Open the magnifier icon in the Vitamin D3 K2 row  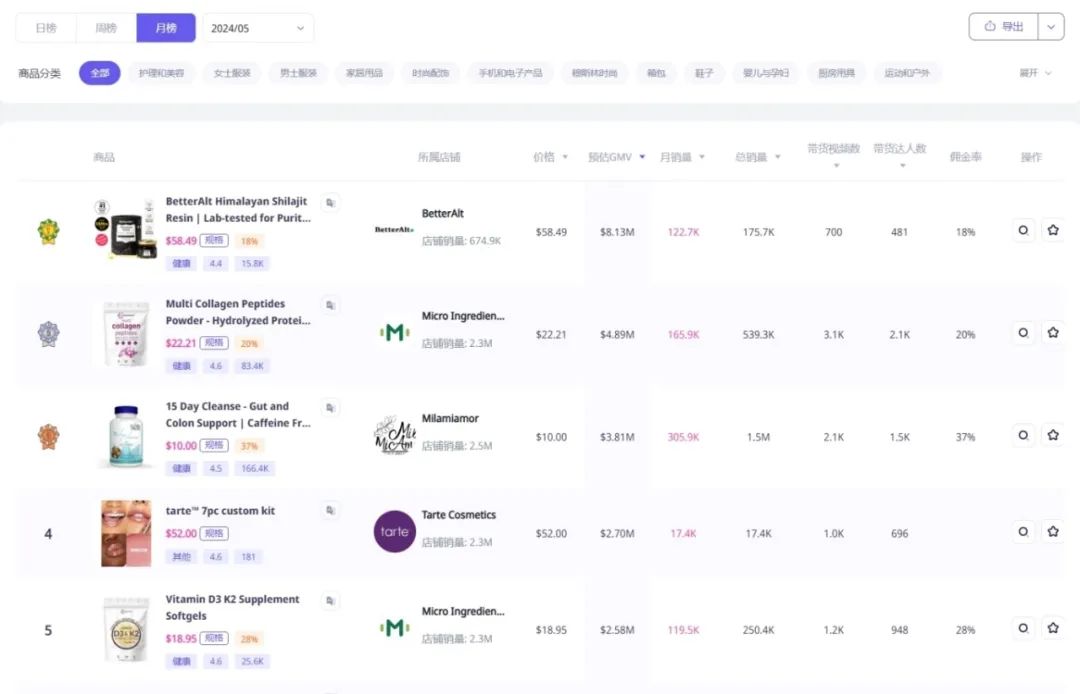[x=1024, y=628]
